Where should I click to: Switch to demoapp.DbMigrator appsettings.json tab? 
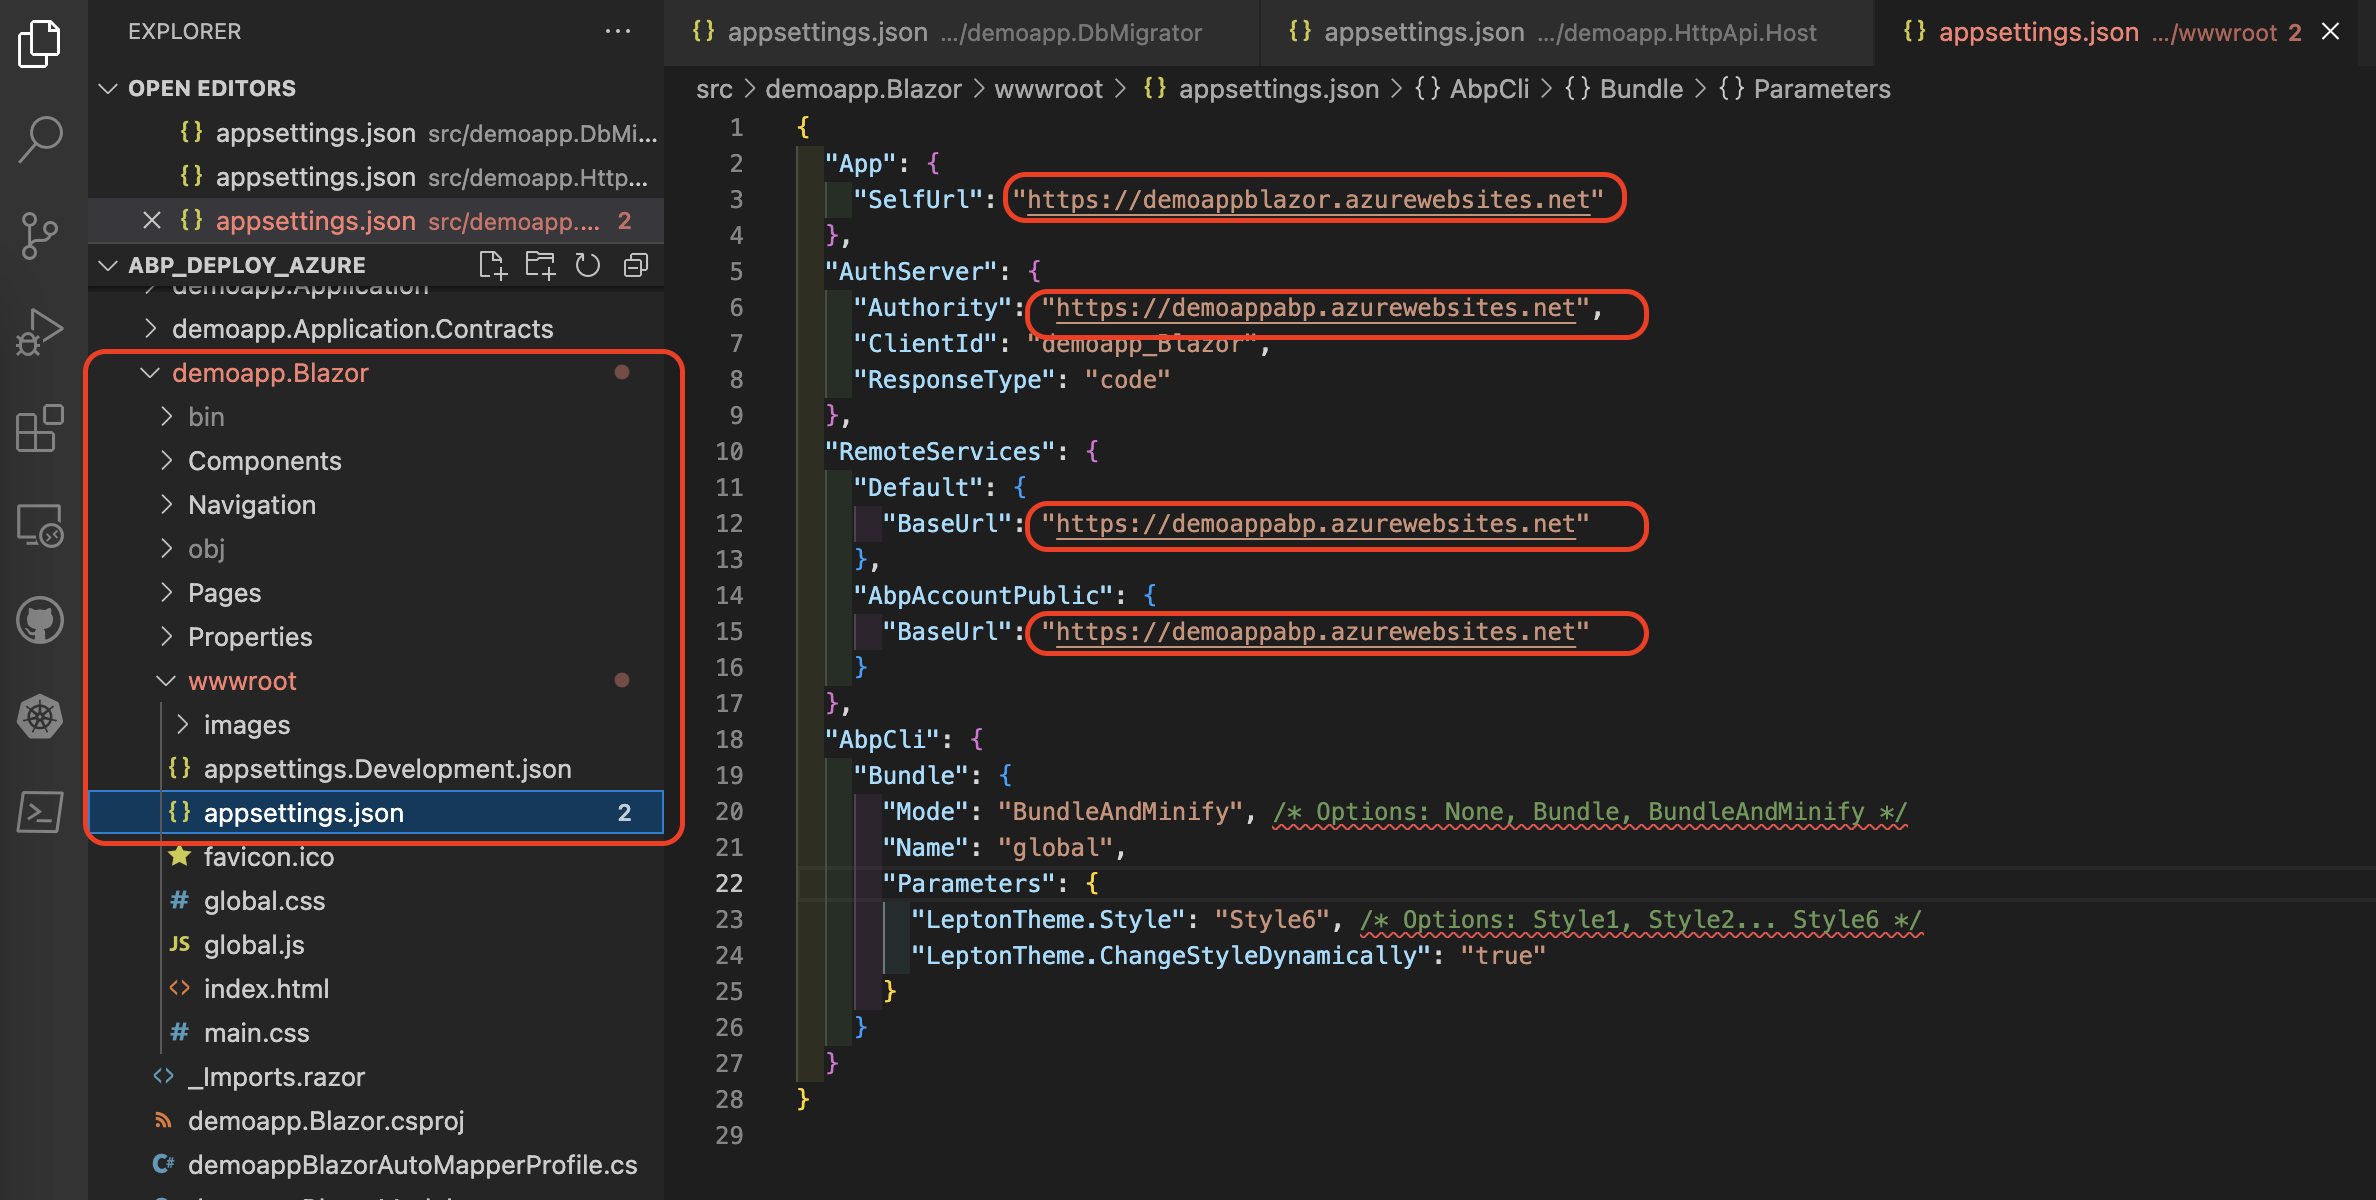(946, 32)
